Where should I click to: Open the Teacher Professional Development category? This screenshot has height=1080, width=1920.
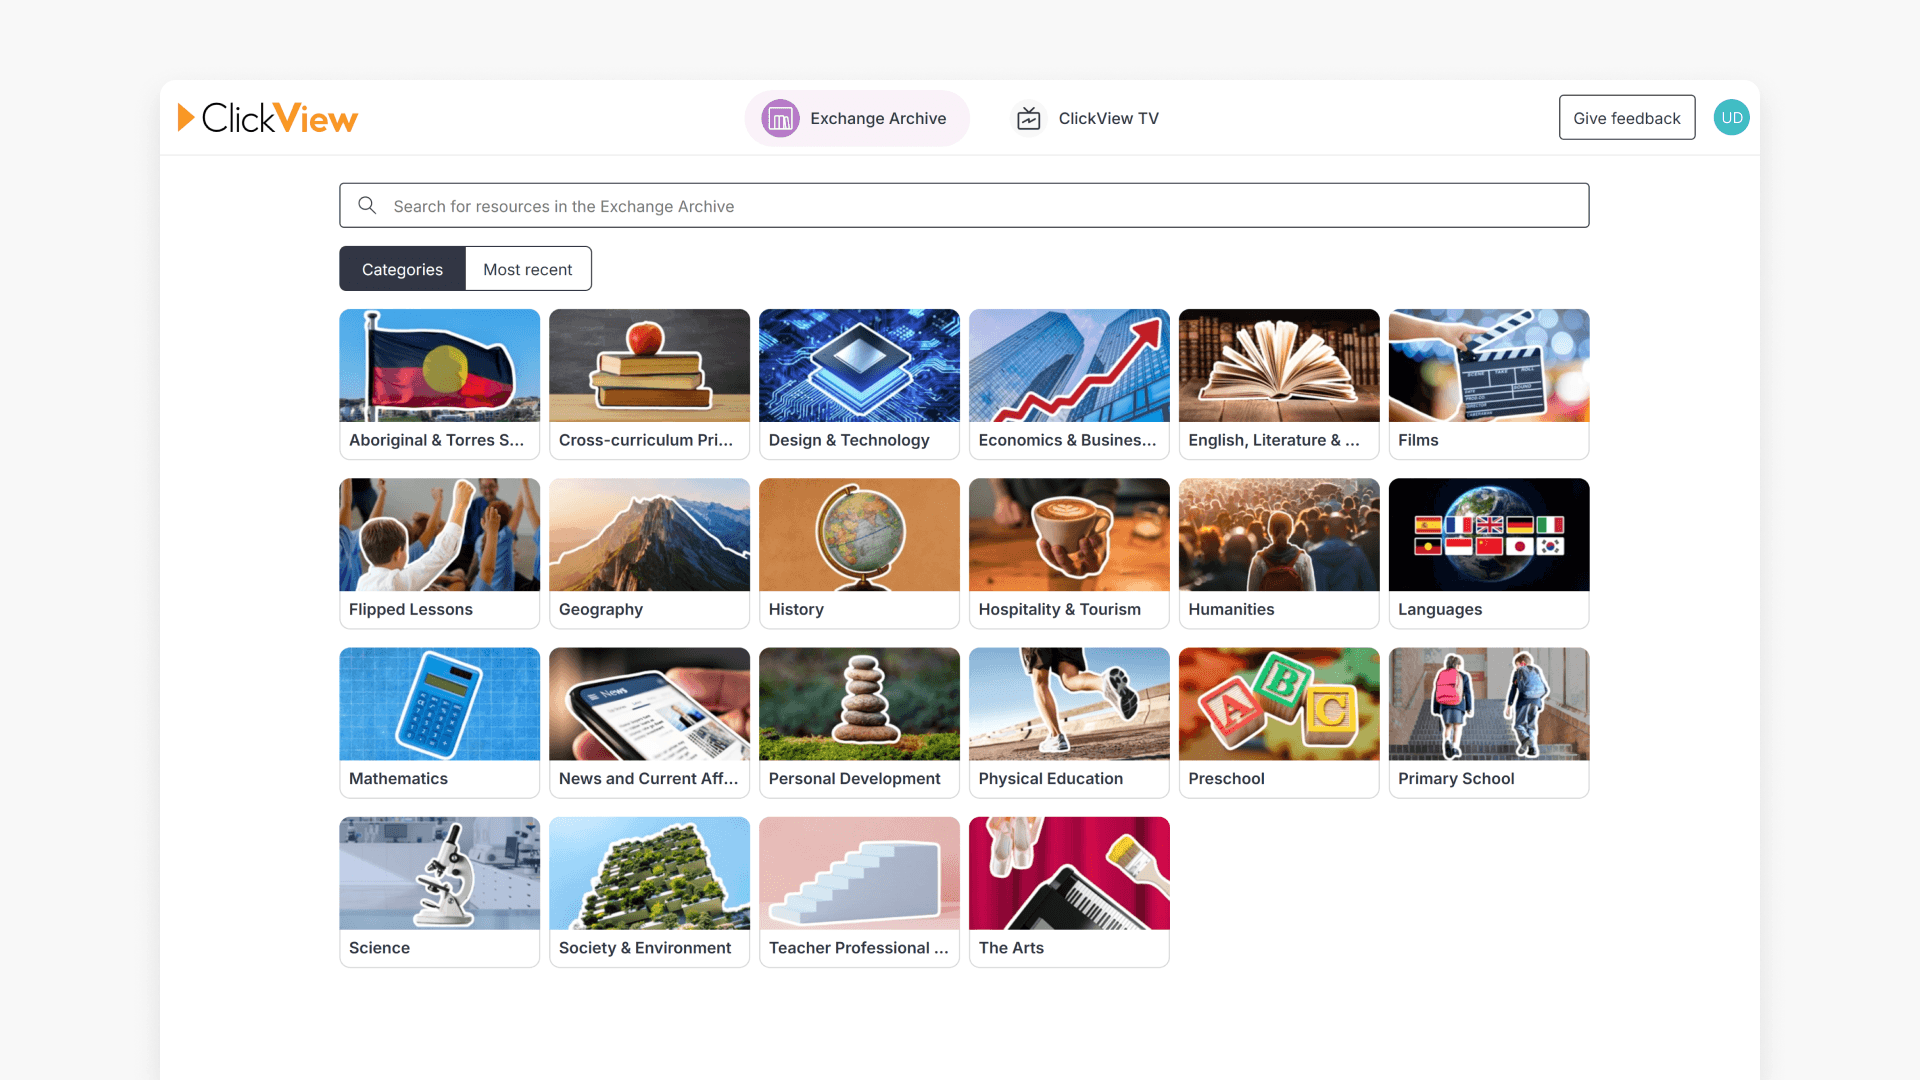point(859,891)
